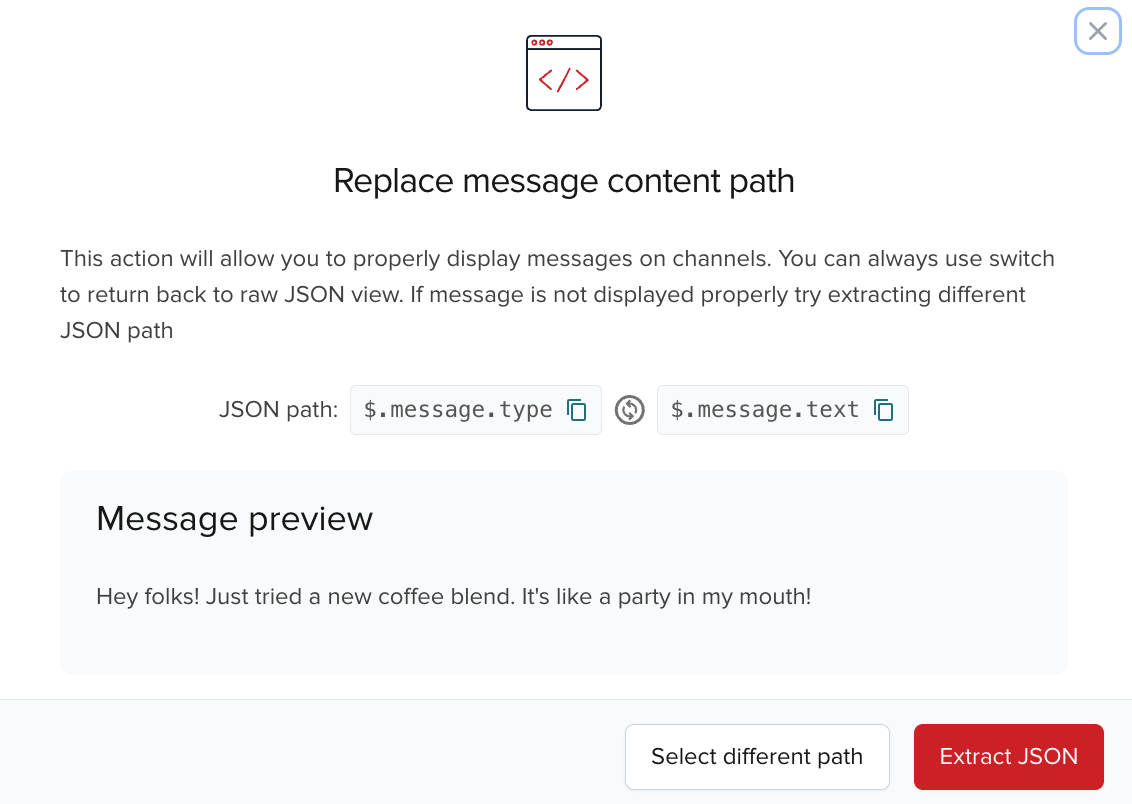Click the $.message.text path field
The height and width of the screenshot is (804, 1132).
pos(765,410)
